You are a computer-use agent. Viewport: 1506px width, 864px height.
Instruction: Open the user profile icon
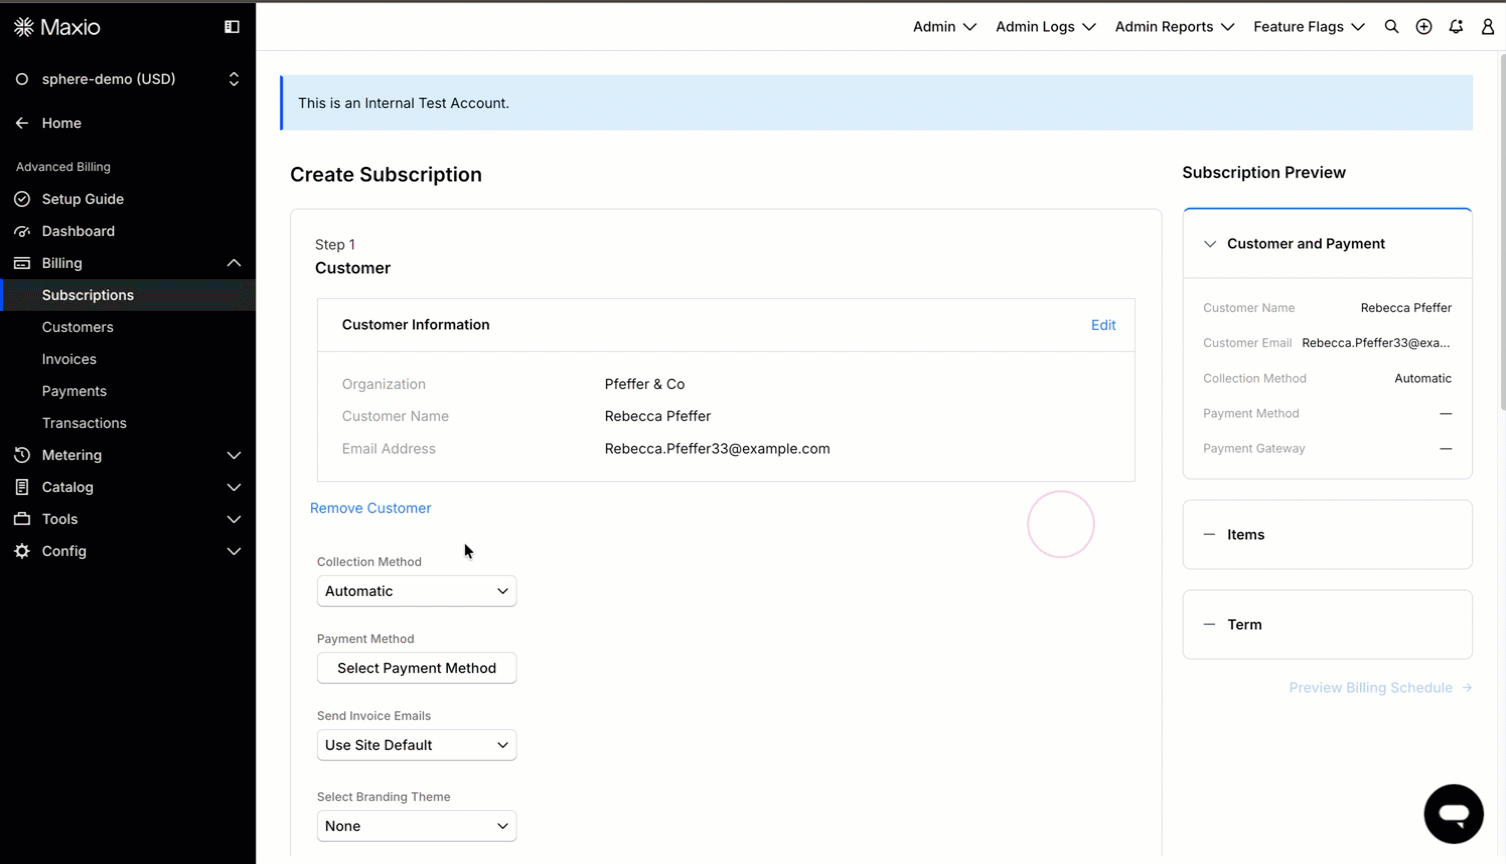(1488, 27)
